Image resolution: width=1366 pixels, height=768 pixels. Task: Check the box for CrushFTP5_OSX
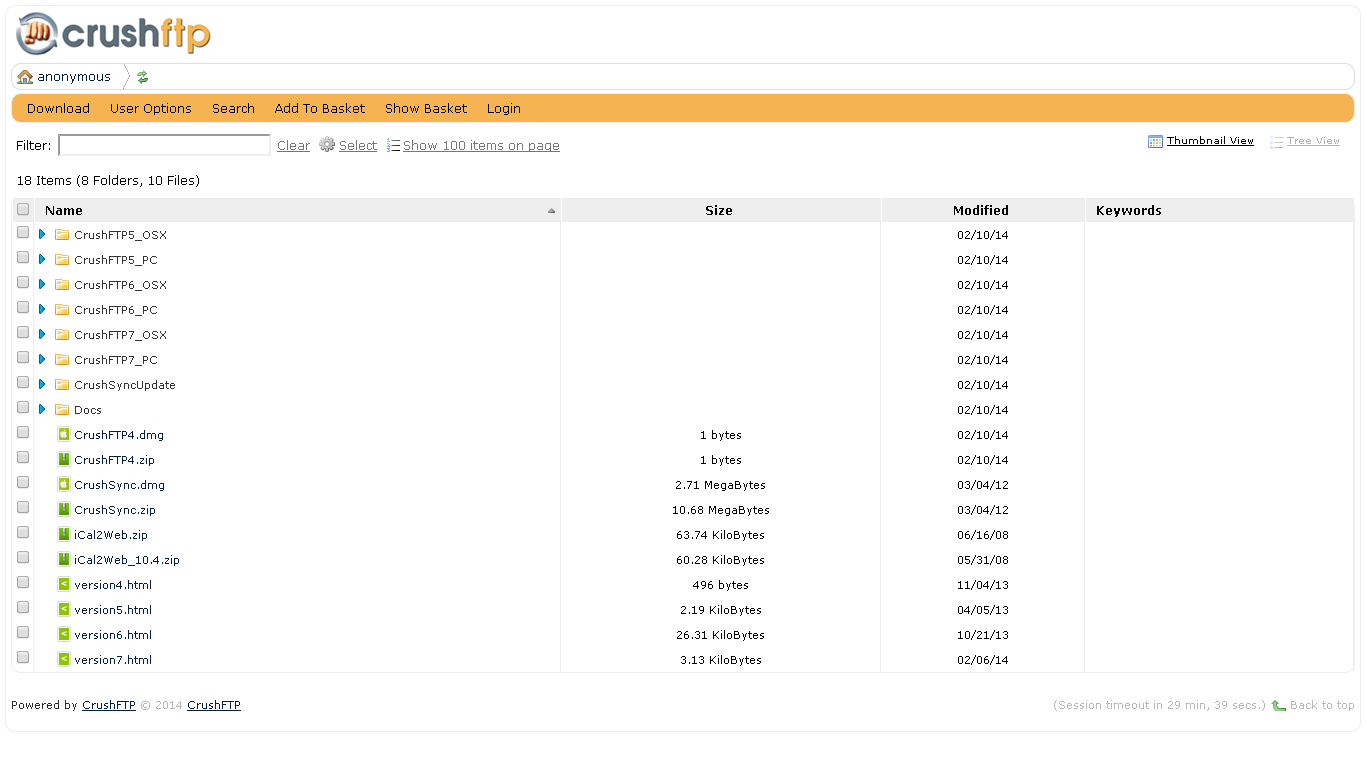23,232
